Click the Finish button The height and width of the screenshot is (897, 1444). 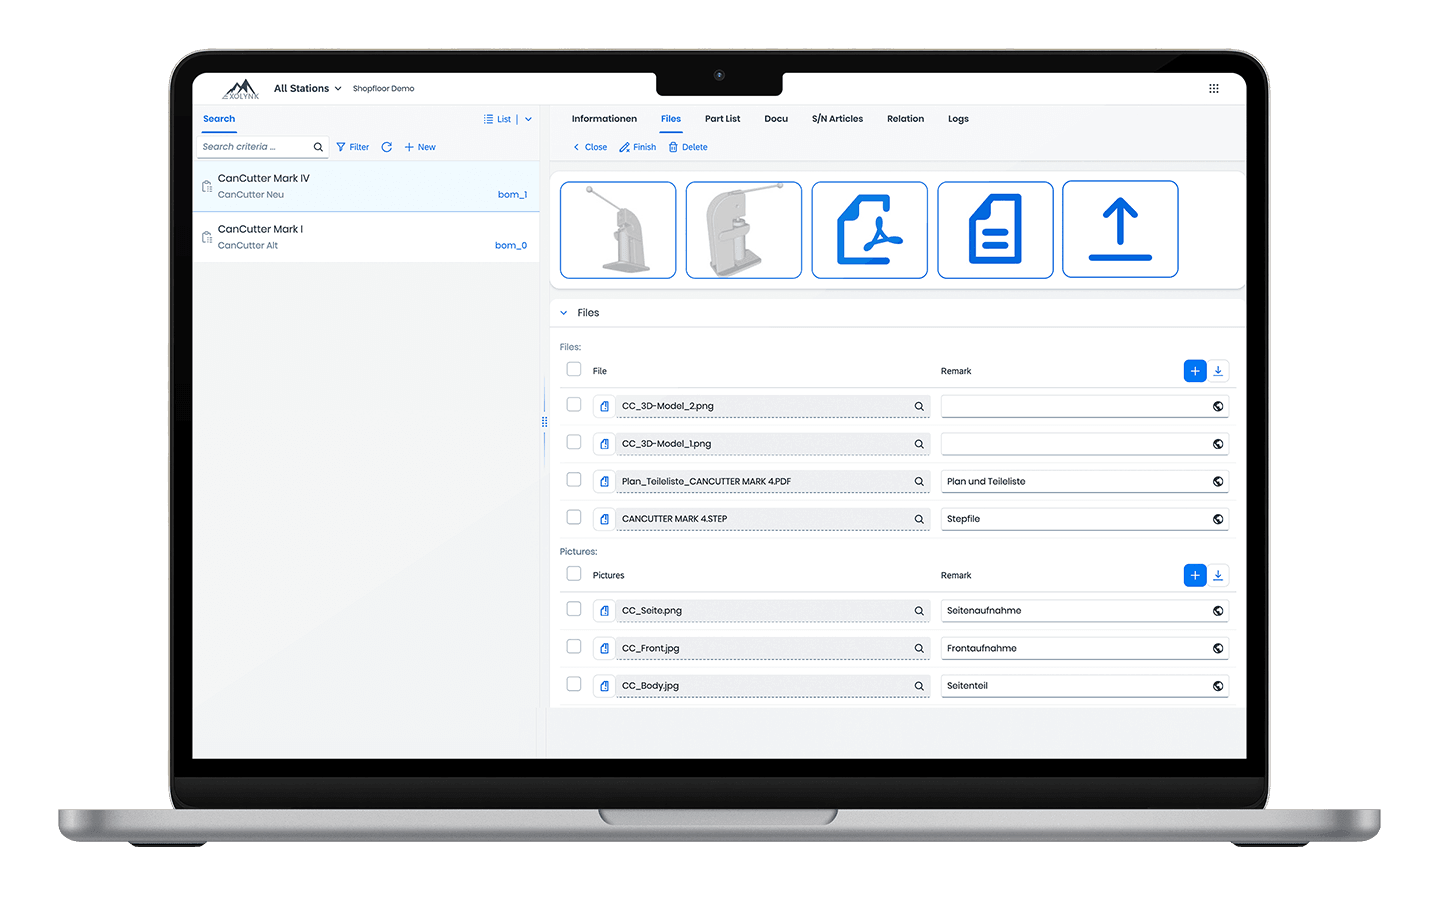(638, 147)
